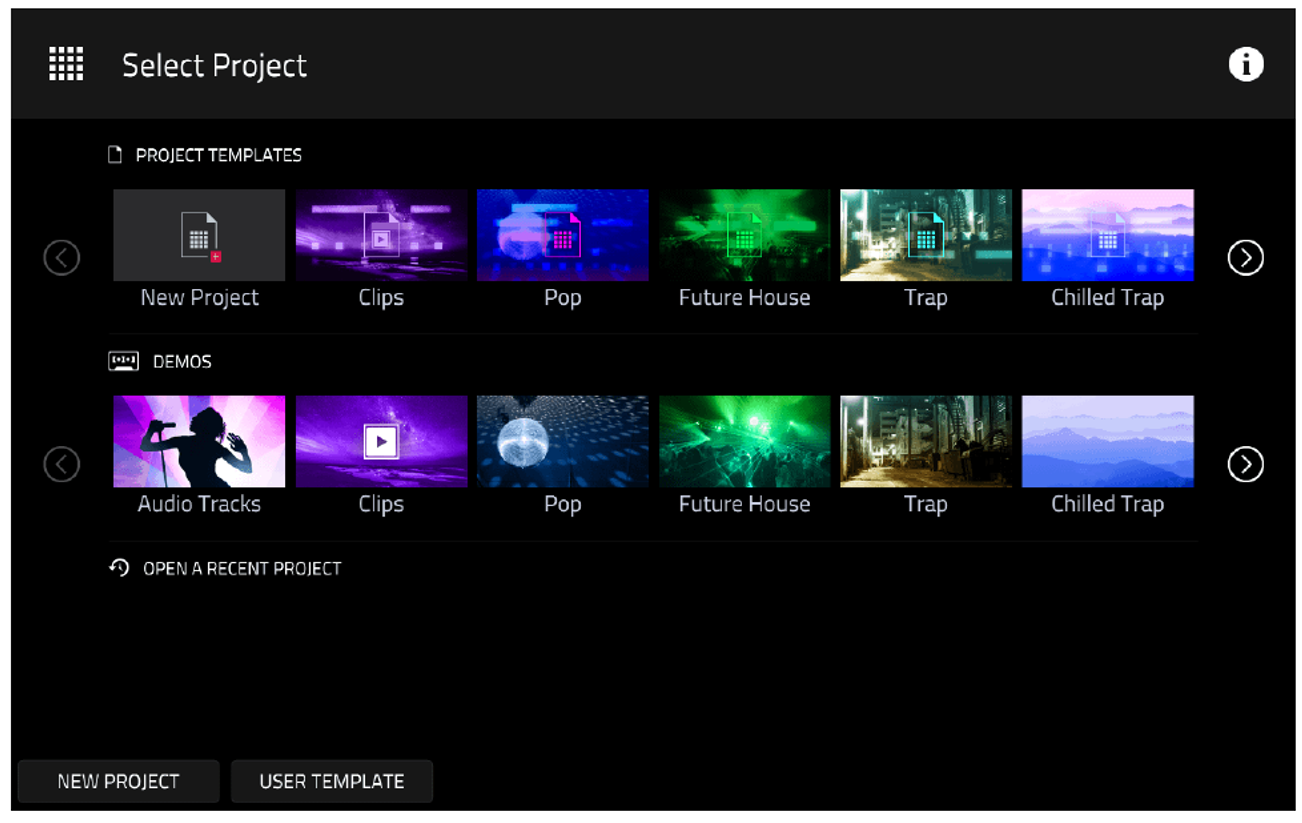The height and width of the screenshot is (823, 1302).
Task: Select the New Project template thumbnail
Action: coord(199,236)
